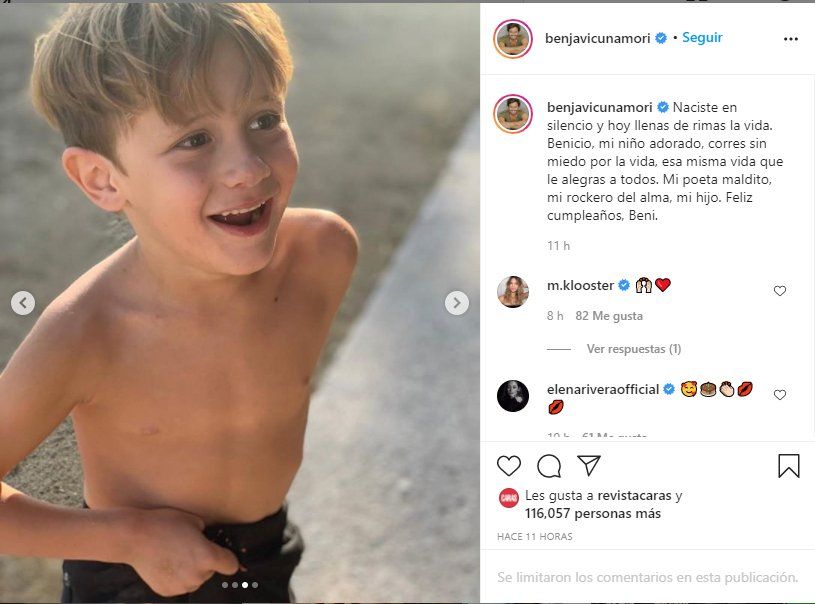Expand Ver respuestas (1) replies
815x604 pixels.
[633, 349]
